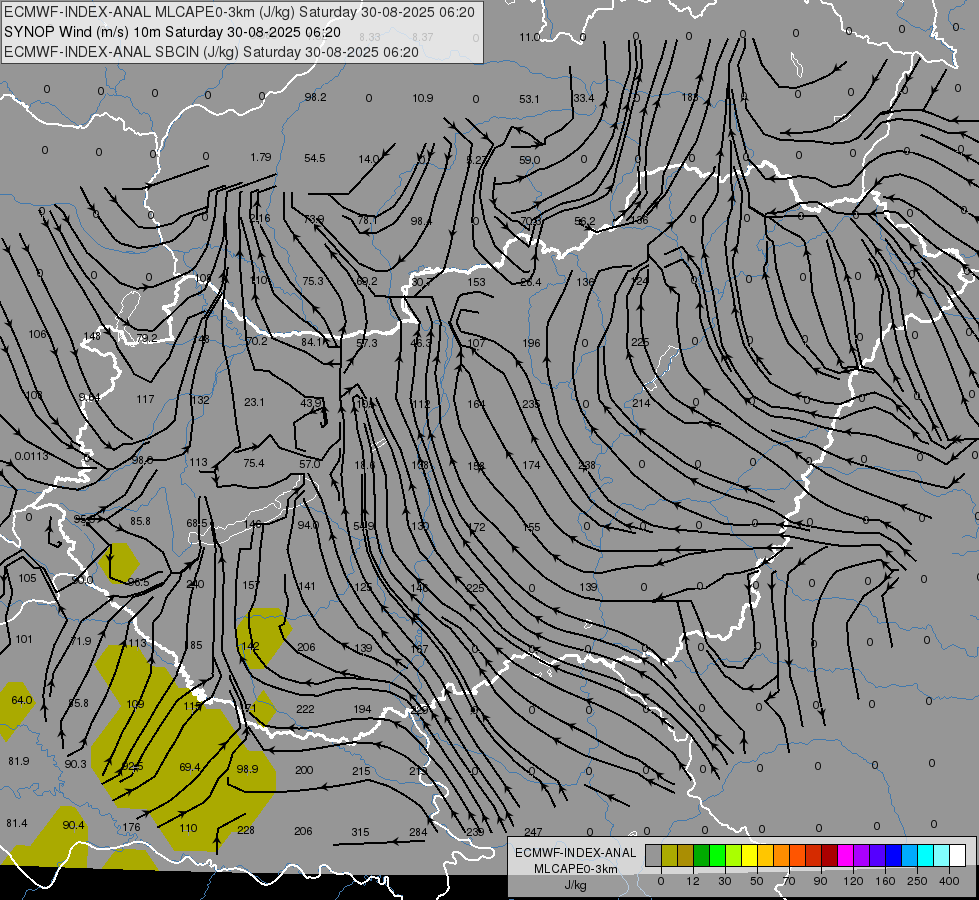
Task: Click the map value 155
Action: [x=531, y=527]
